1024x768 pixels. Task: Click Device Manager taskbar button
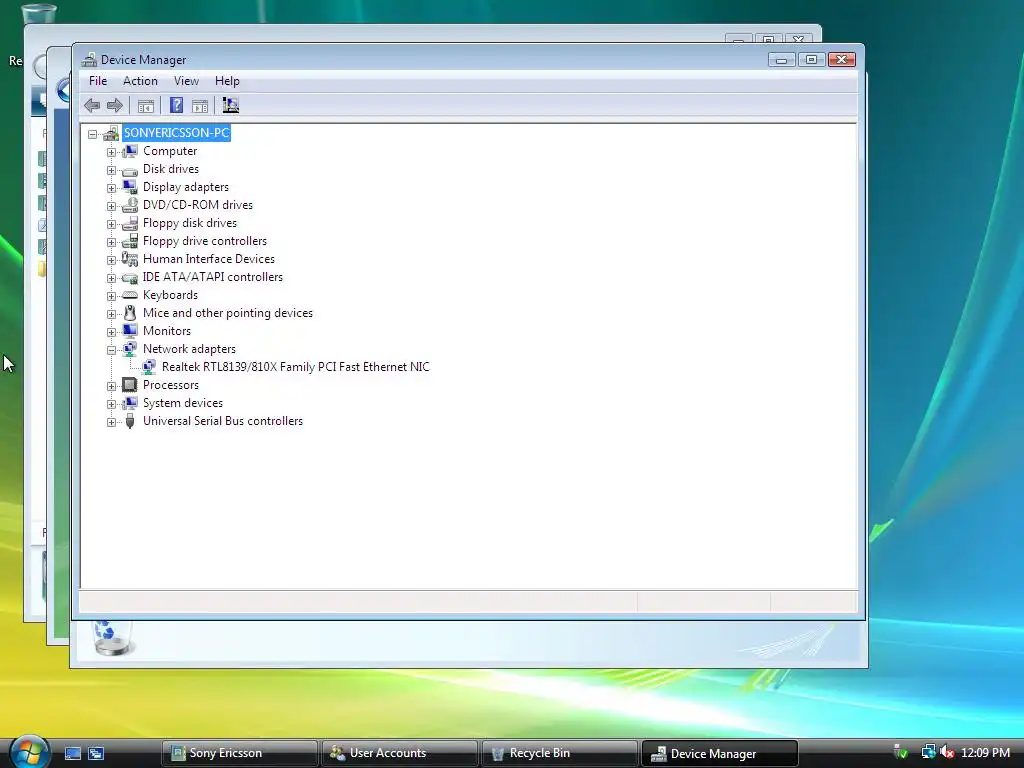[x=720, y=753]
